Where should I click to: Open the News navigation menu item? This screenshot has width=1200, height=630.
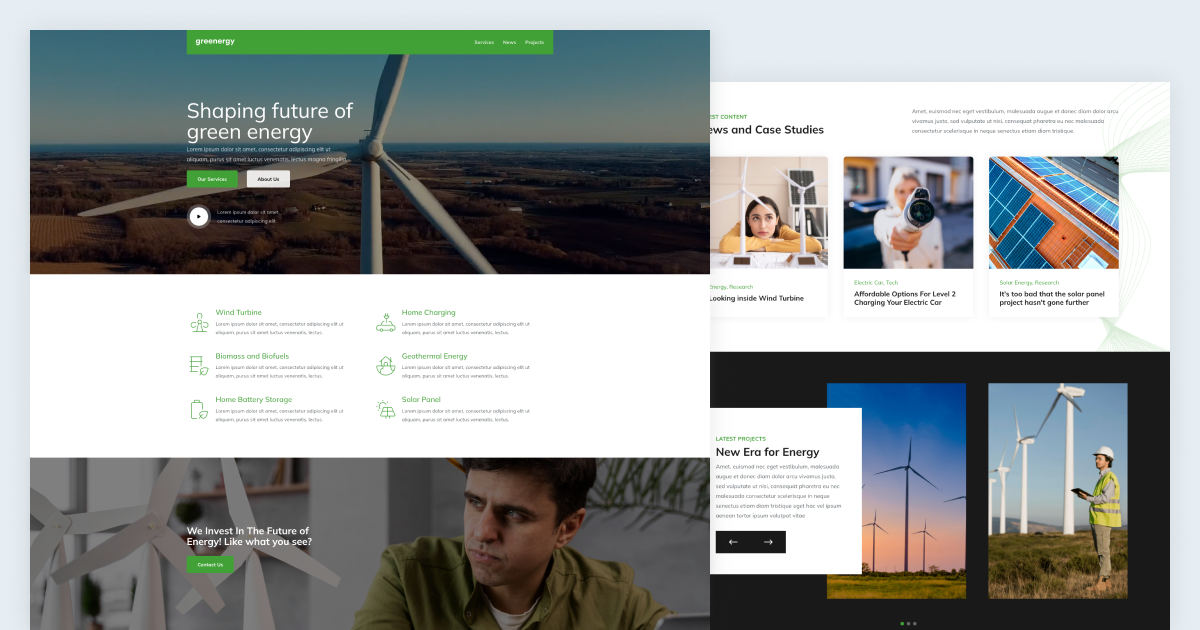click(509, 42)
